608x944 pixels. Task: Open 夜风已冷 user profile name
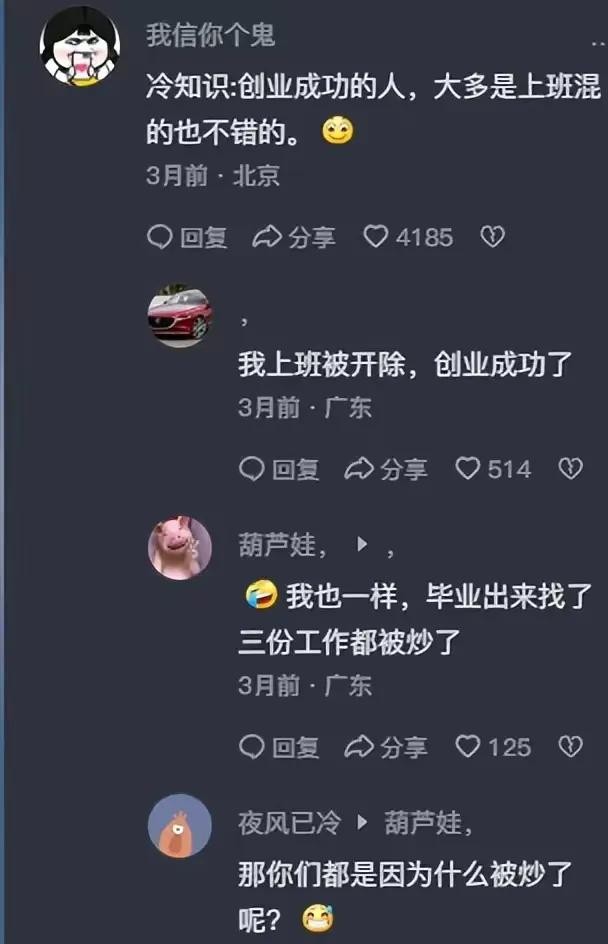(290, 823)
